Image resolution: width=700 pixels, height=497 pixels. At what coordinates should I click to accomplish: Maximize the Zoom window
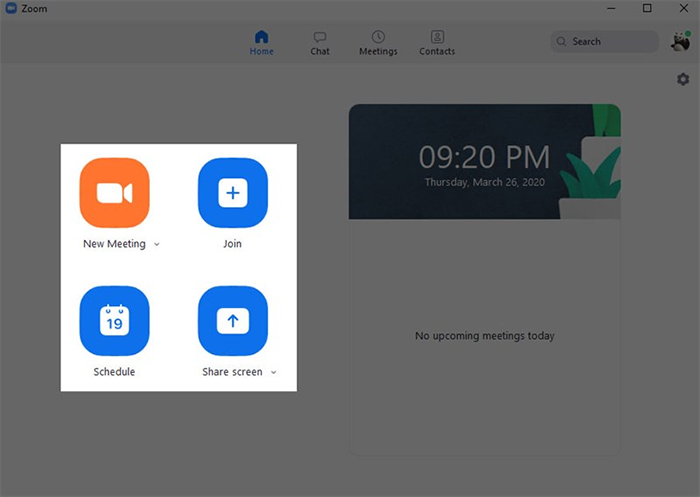point(647,8)
